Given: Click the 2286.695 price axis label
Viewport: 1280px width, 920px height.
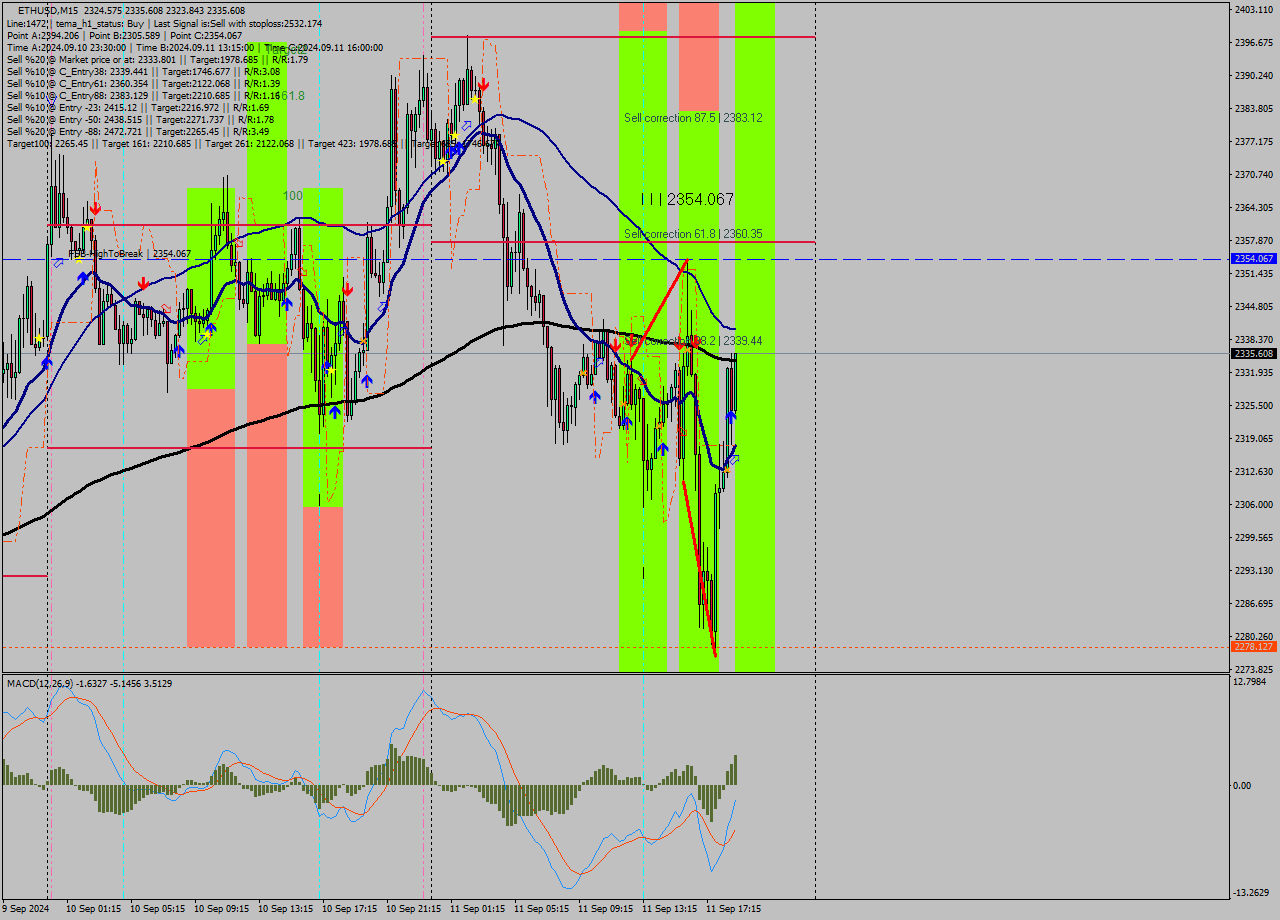Looking at the screenshot, I should 1254,603.
